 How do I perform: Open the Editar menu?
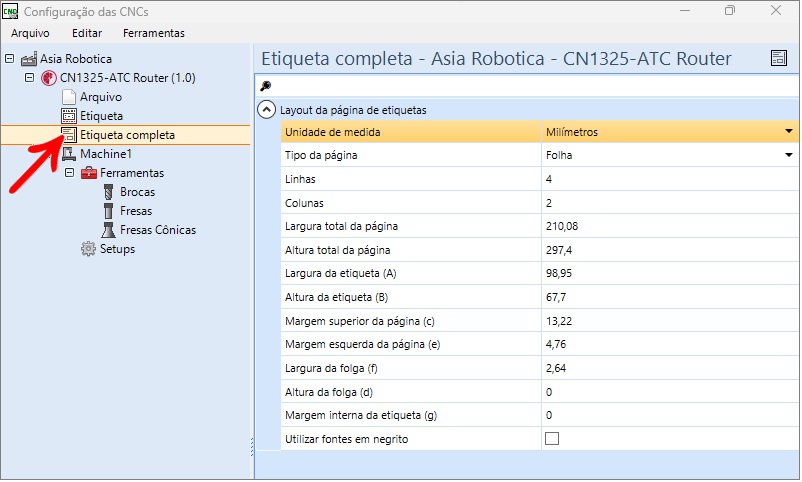point(87,33)
